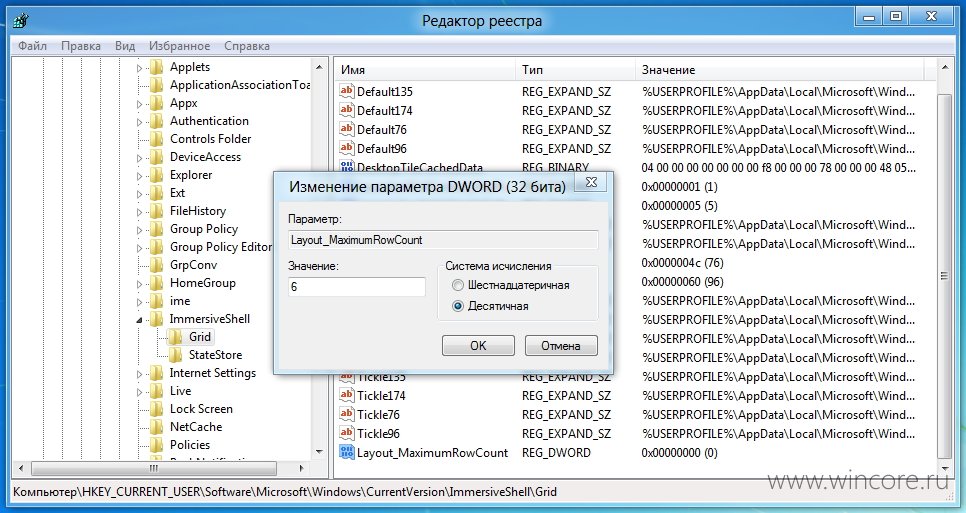Click the value 0x00000060 (96)

(682, 281)
